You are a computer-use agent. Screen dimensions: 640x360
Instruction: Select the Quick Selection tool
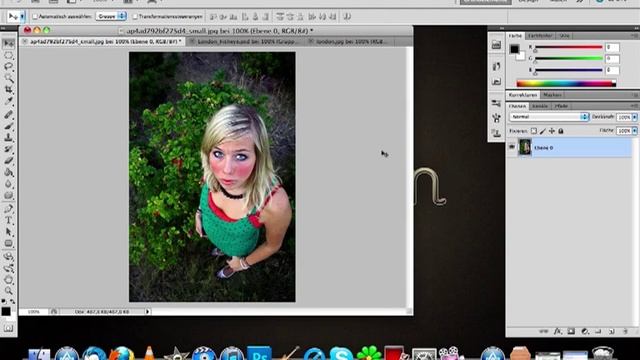pos(9,78)
